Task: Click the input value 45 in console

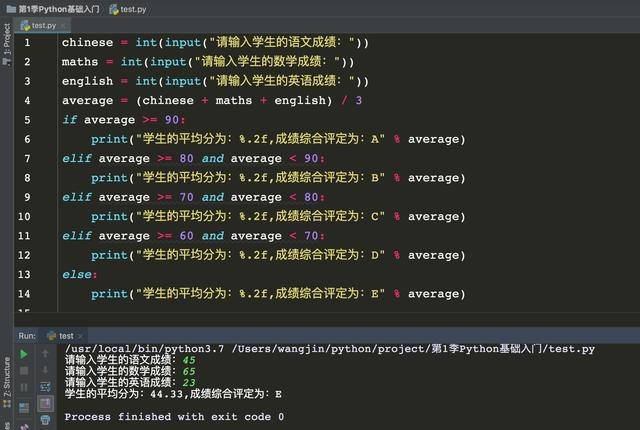Action: (x=189, y=360)
